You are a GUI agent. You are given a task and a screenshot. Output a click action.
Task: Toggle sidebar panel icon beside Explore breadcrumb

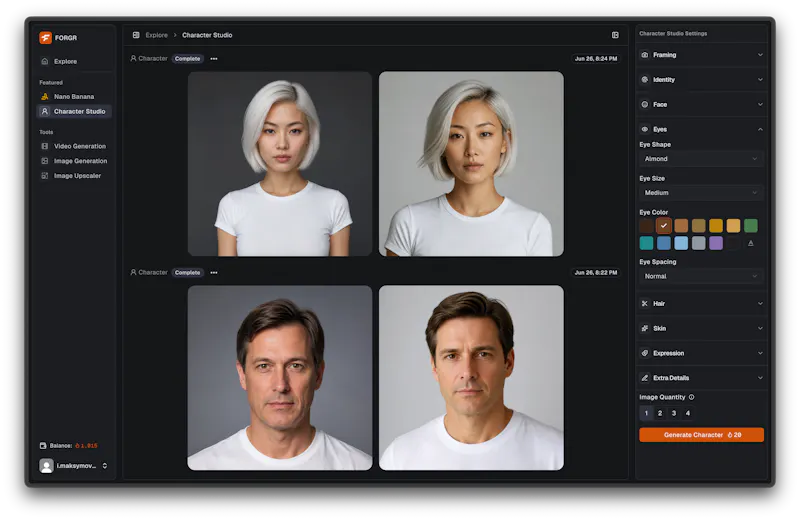click(x=136, y=35)
